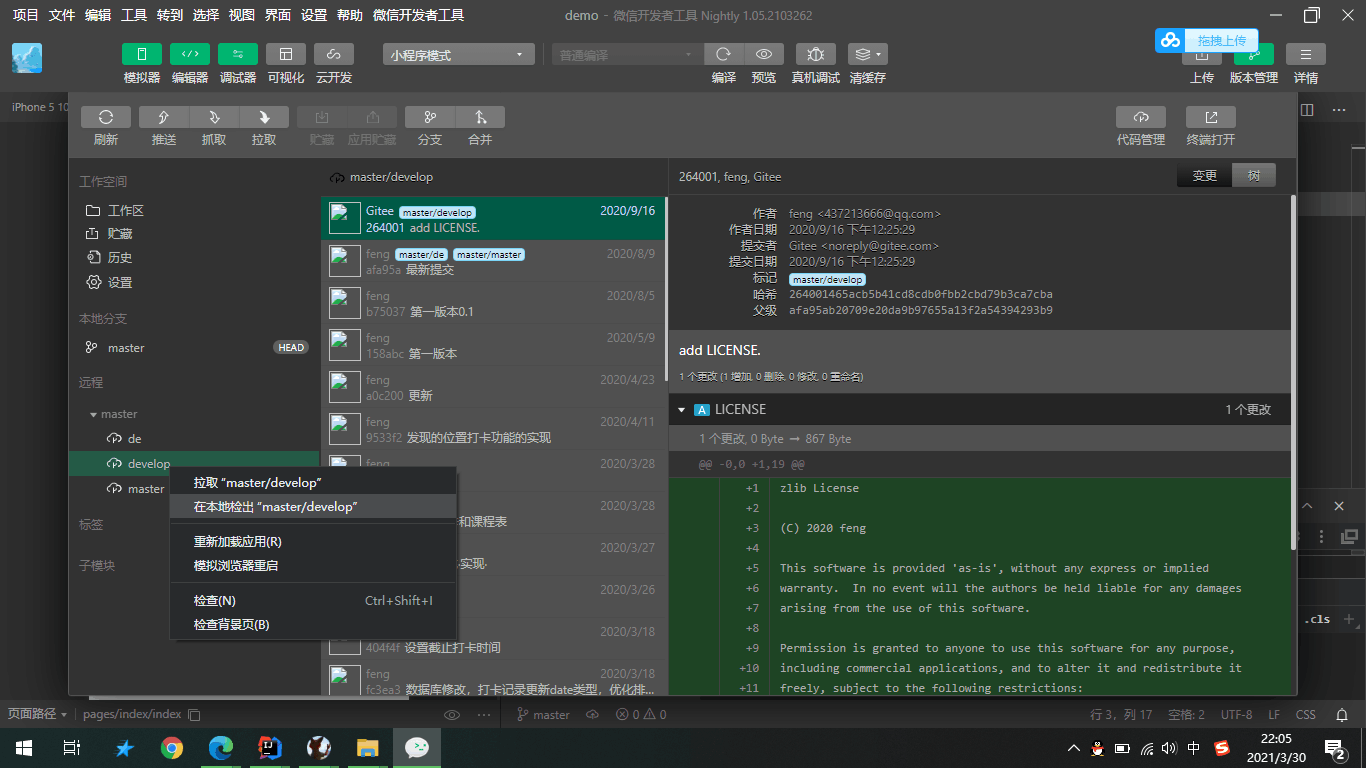Open the stash item in workspace
The height and width of the screenshot is (768, 1366).
194,233
